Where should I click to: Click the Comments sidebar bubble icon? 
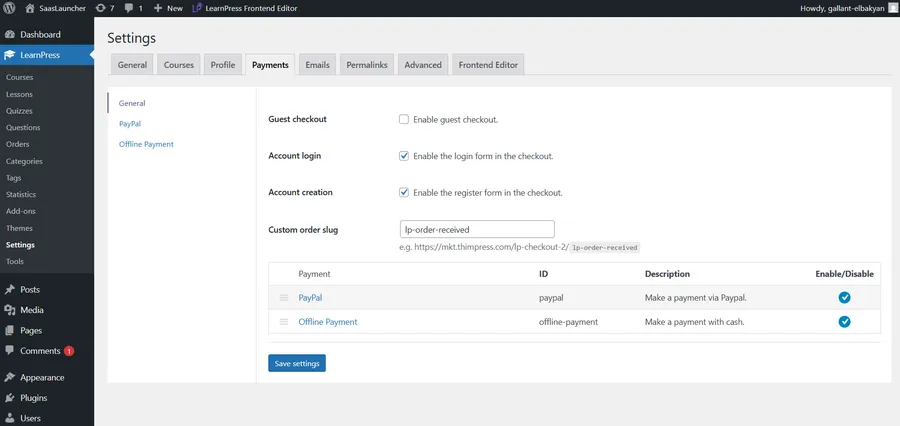[10, 351]
